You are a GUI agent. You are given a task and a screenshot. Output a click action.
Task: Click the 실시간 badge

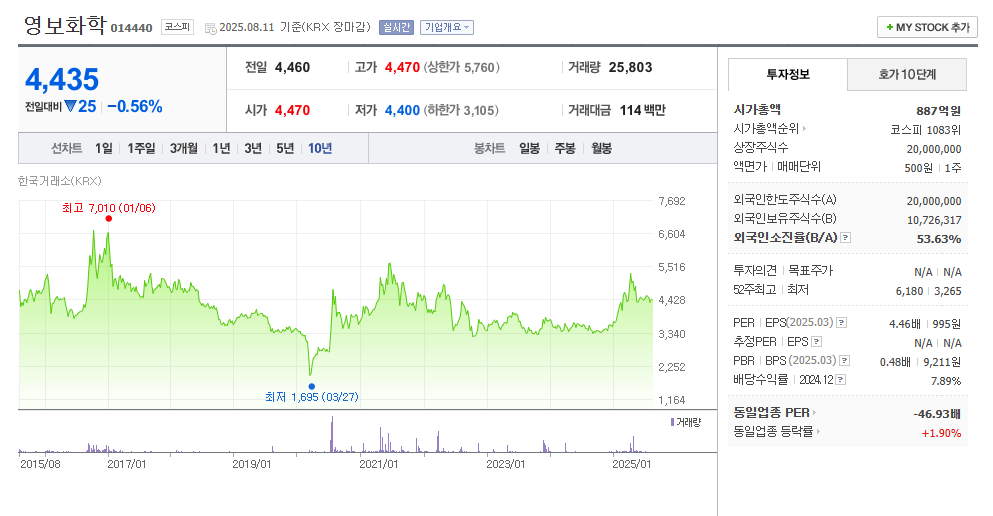tap(396, 27)
